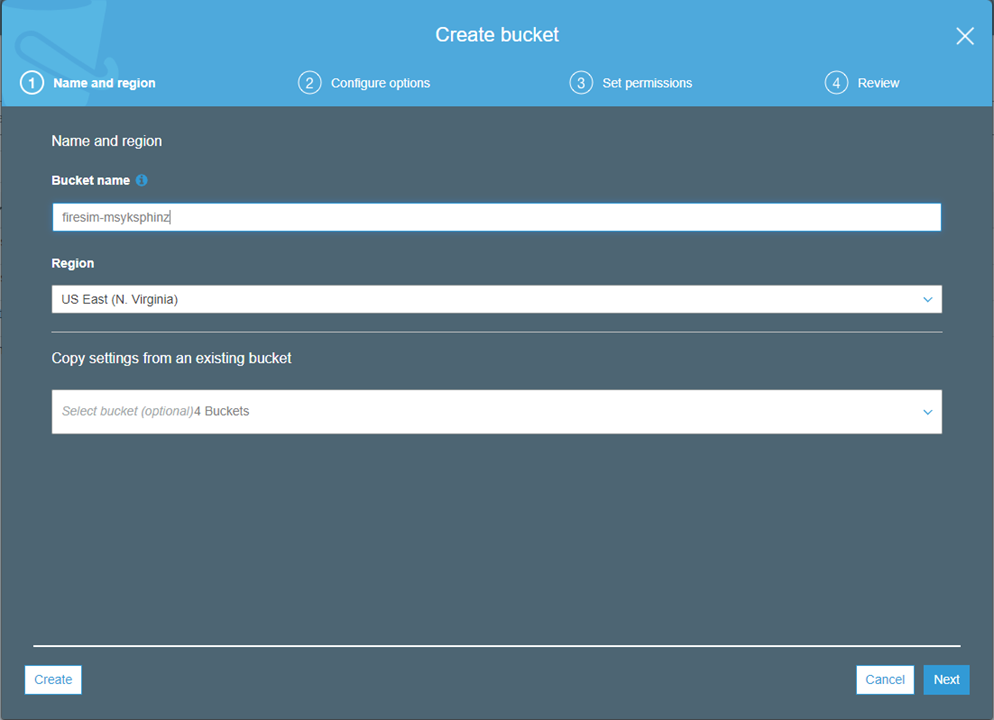Open the Select bucket (optional) dropdown

(496, 412)
